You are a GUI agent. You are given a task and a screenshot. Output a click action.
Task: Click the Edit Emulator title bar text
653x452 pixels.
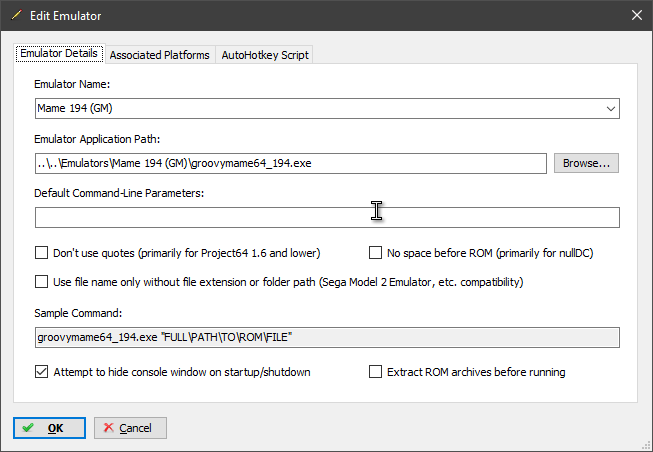65,16
